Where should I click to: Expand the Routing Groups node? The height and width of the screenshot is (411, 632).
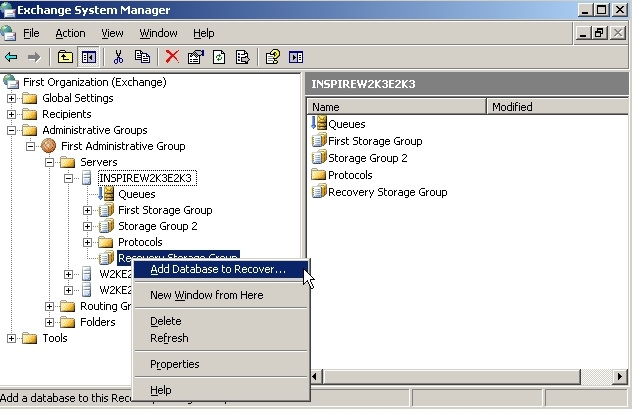pyautogui.click(x=49, y=306)
